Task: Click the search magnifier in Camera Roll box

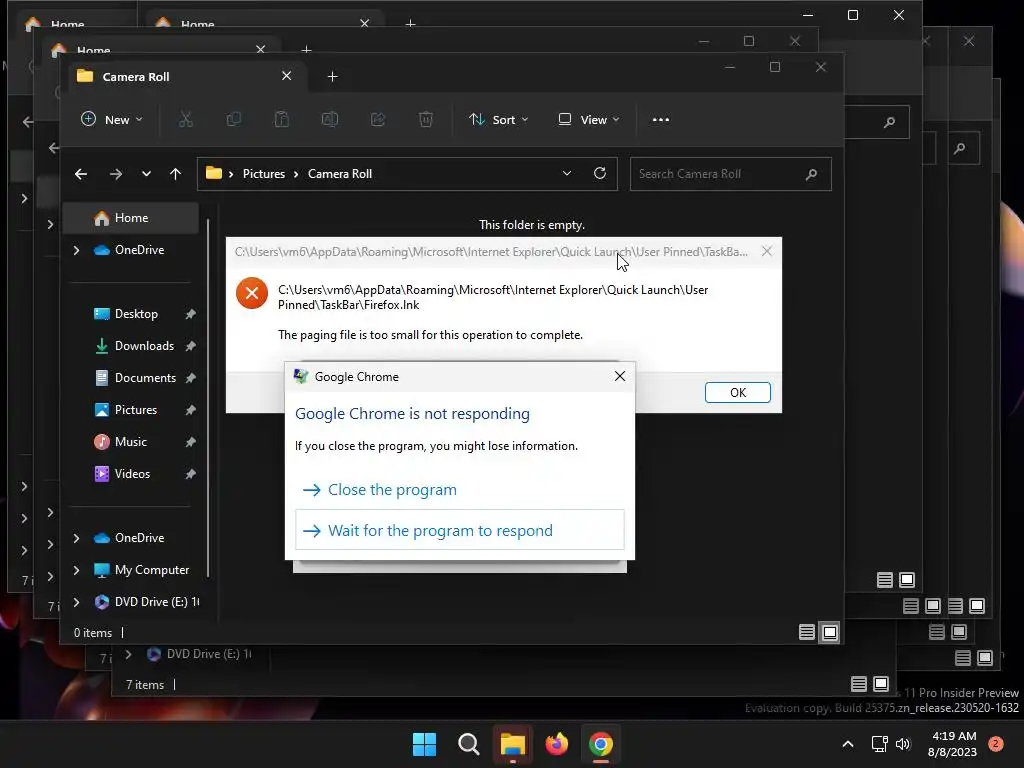Action: (x=811, y=174)
